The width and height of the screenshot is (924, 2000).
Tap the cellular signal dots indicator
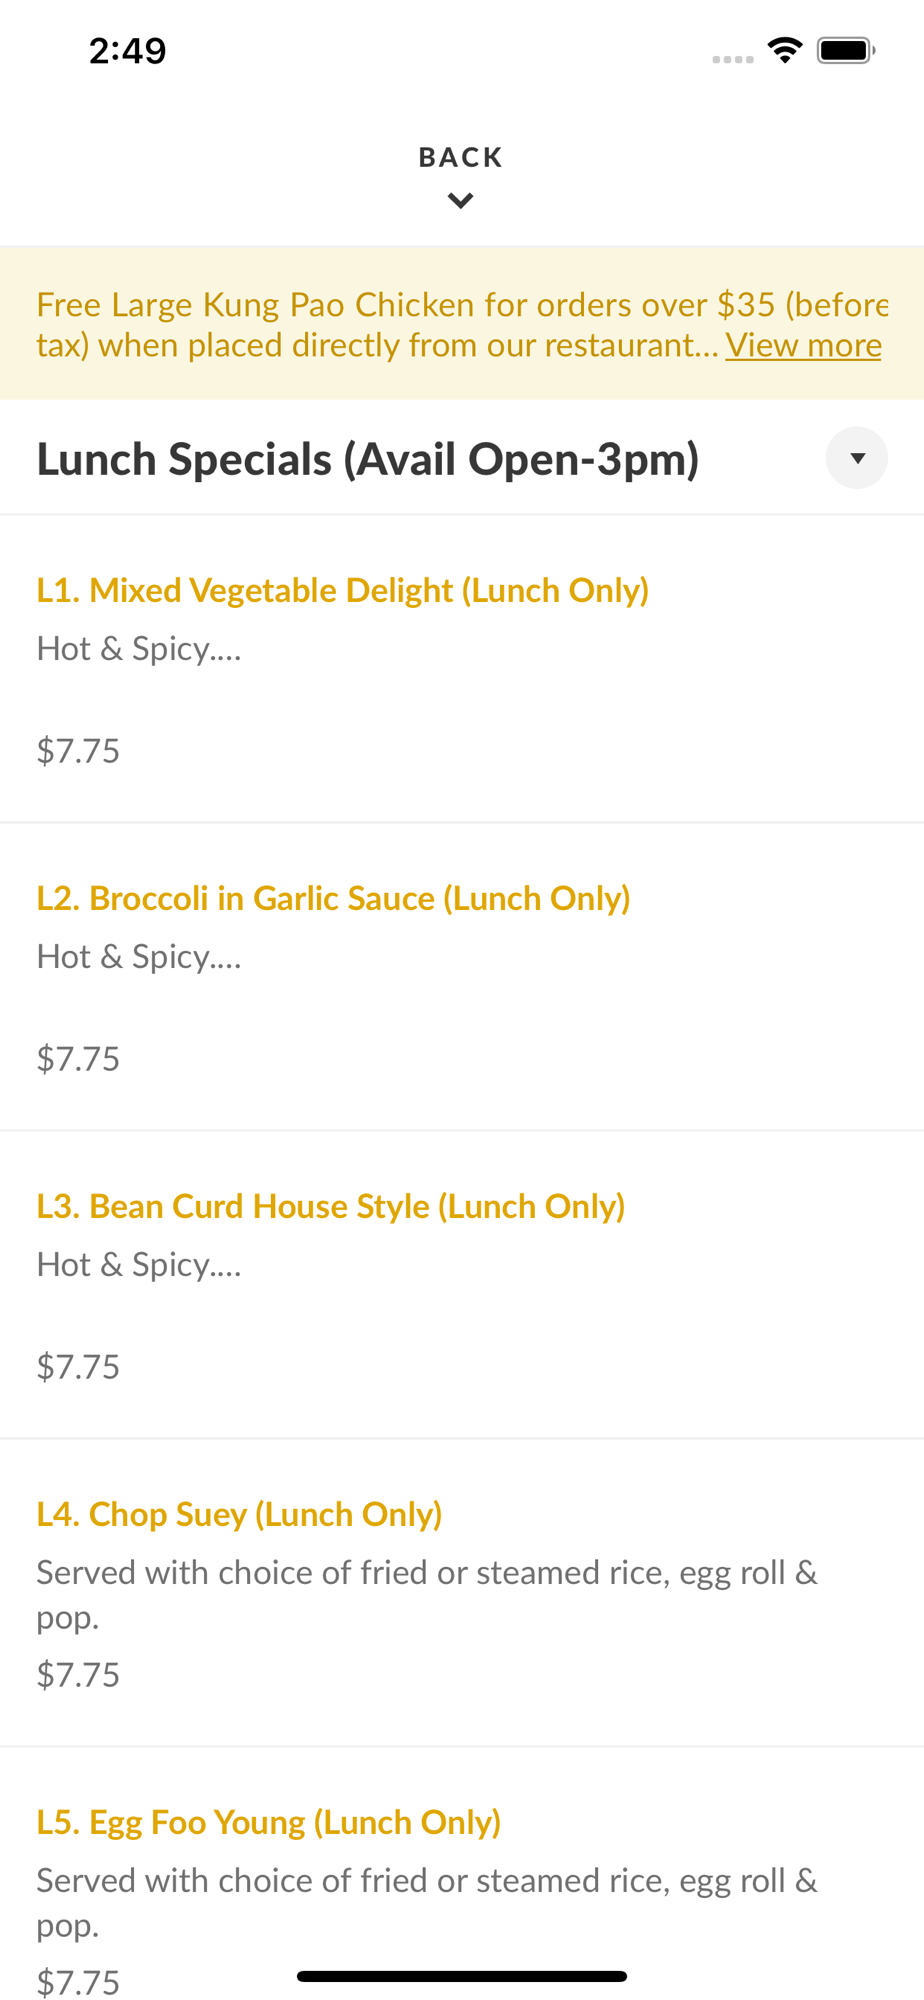coord(732,59)
